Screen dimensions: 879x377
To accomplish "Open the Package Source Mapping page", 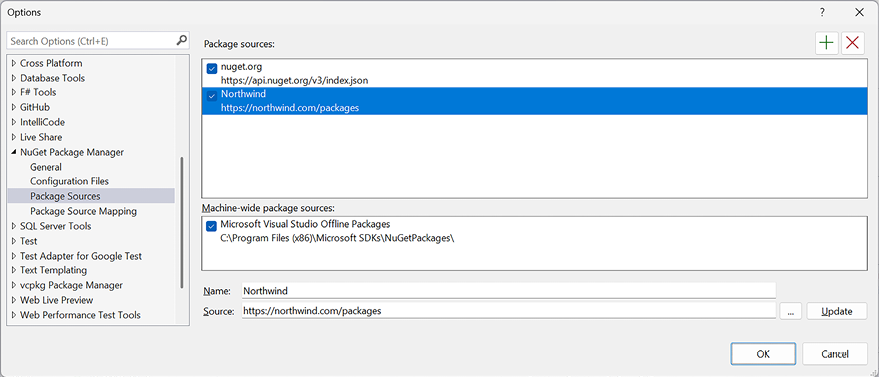I will click(84, 211).
